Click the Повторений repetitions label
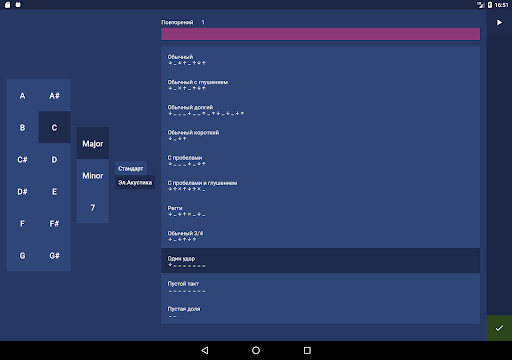Viewport: 512px width, 360px height. click(x=177, y=22)
